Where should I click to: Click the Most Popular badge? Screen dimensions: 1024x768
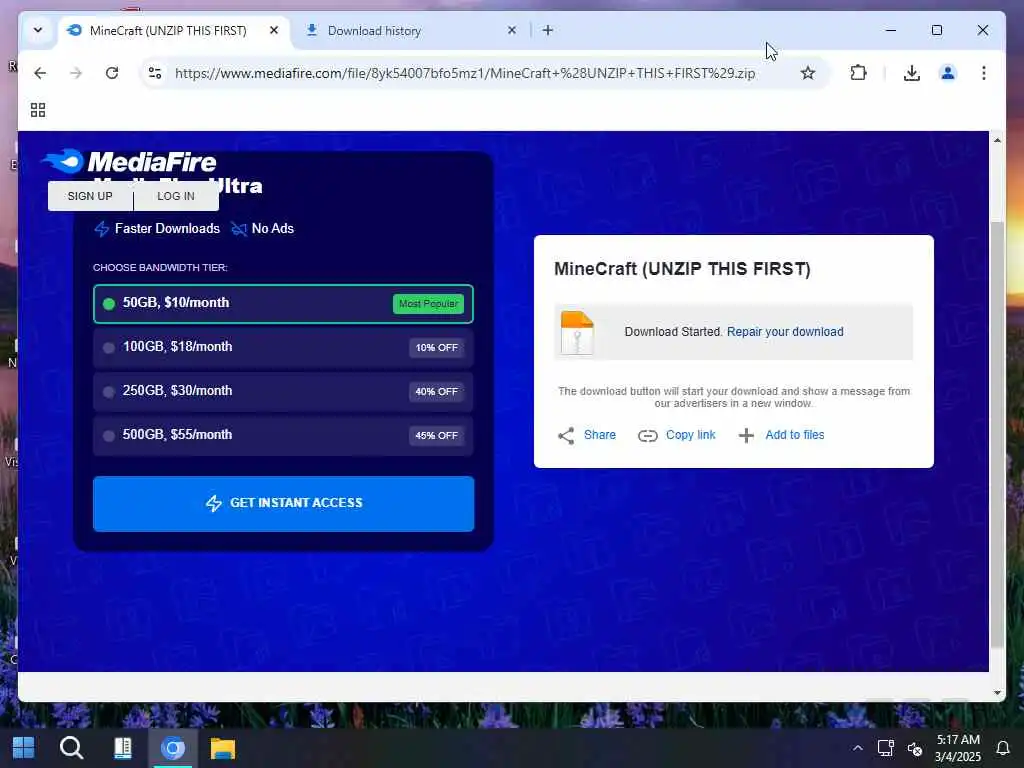point(428,304)
